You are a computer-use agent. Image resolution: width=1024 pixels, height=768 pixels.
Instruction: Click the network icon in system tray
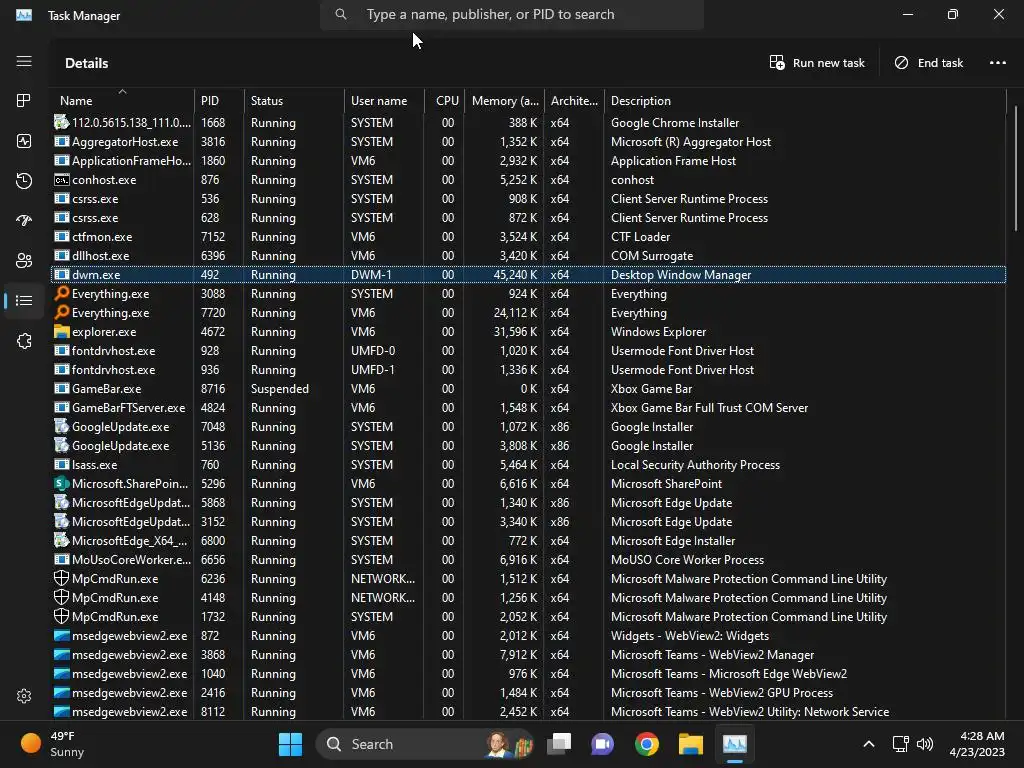tap(901, 744)
